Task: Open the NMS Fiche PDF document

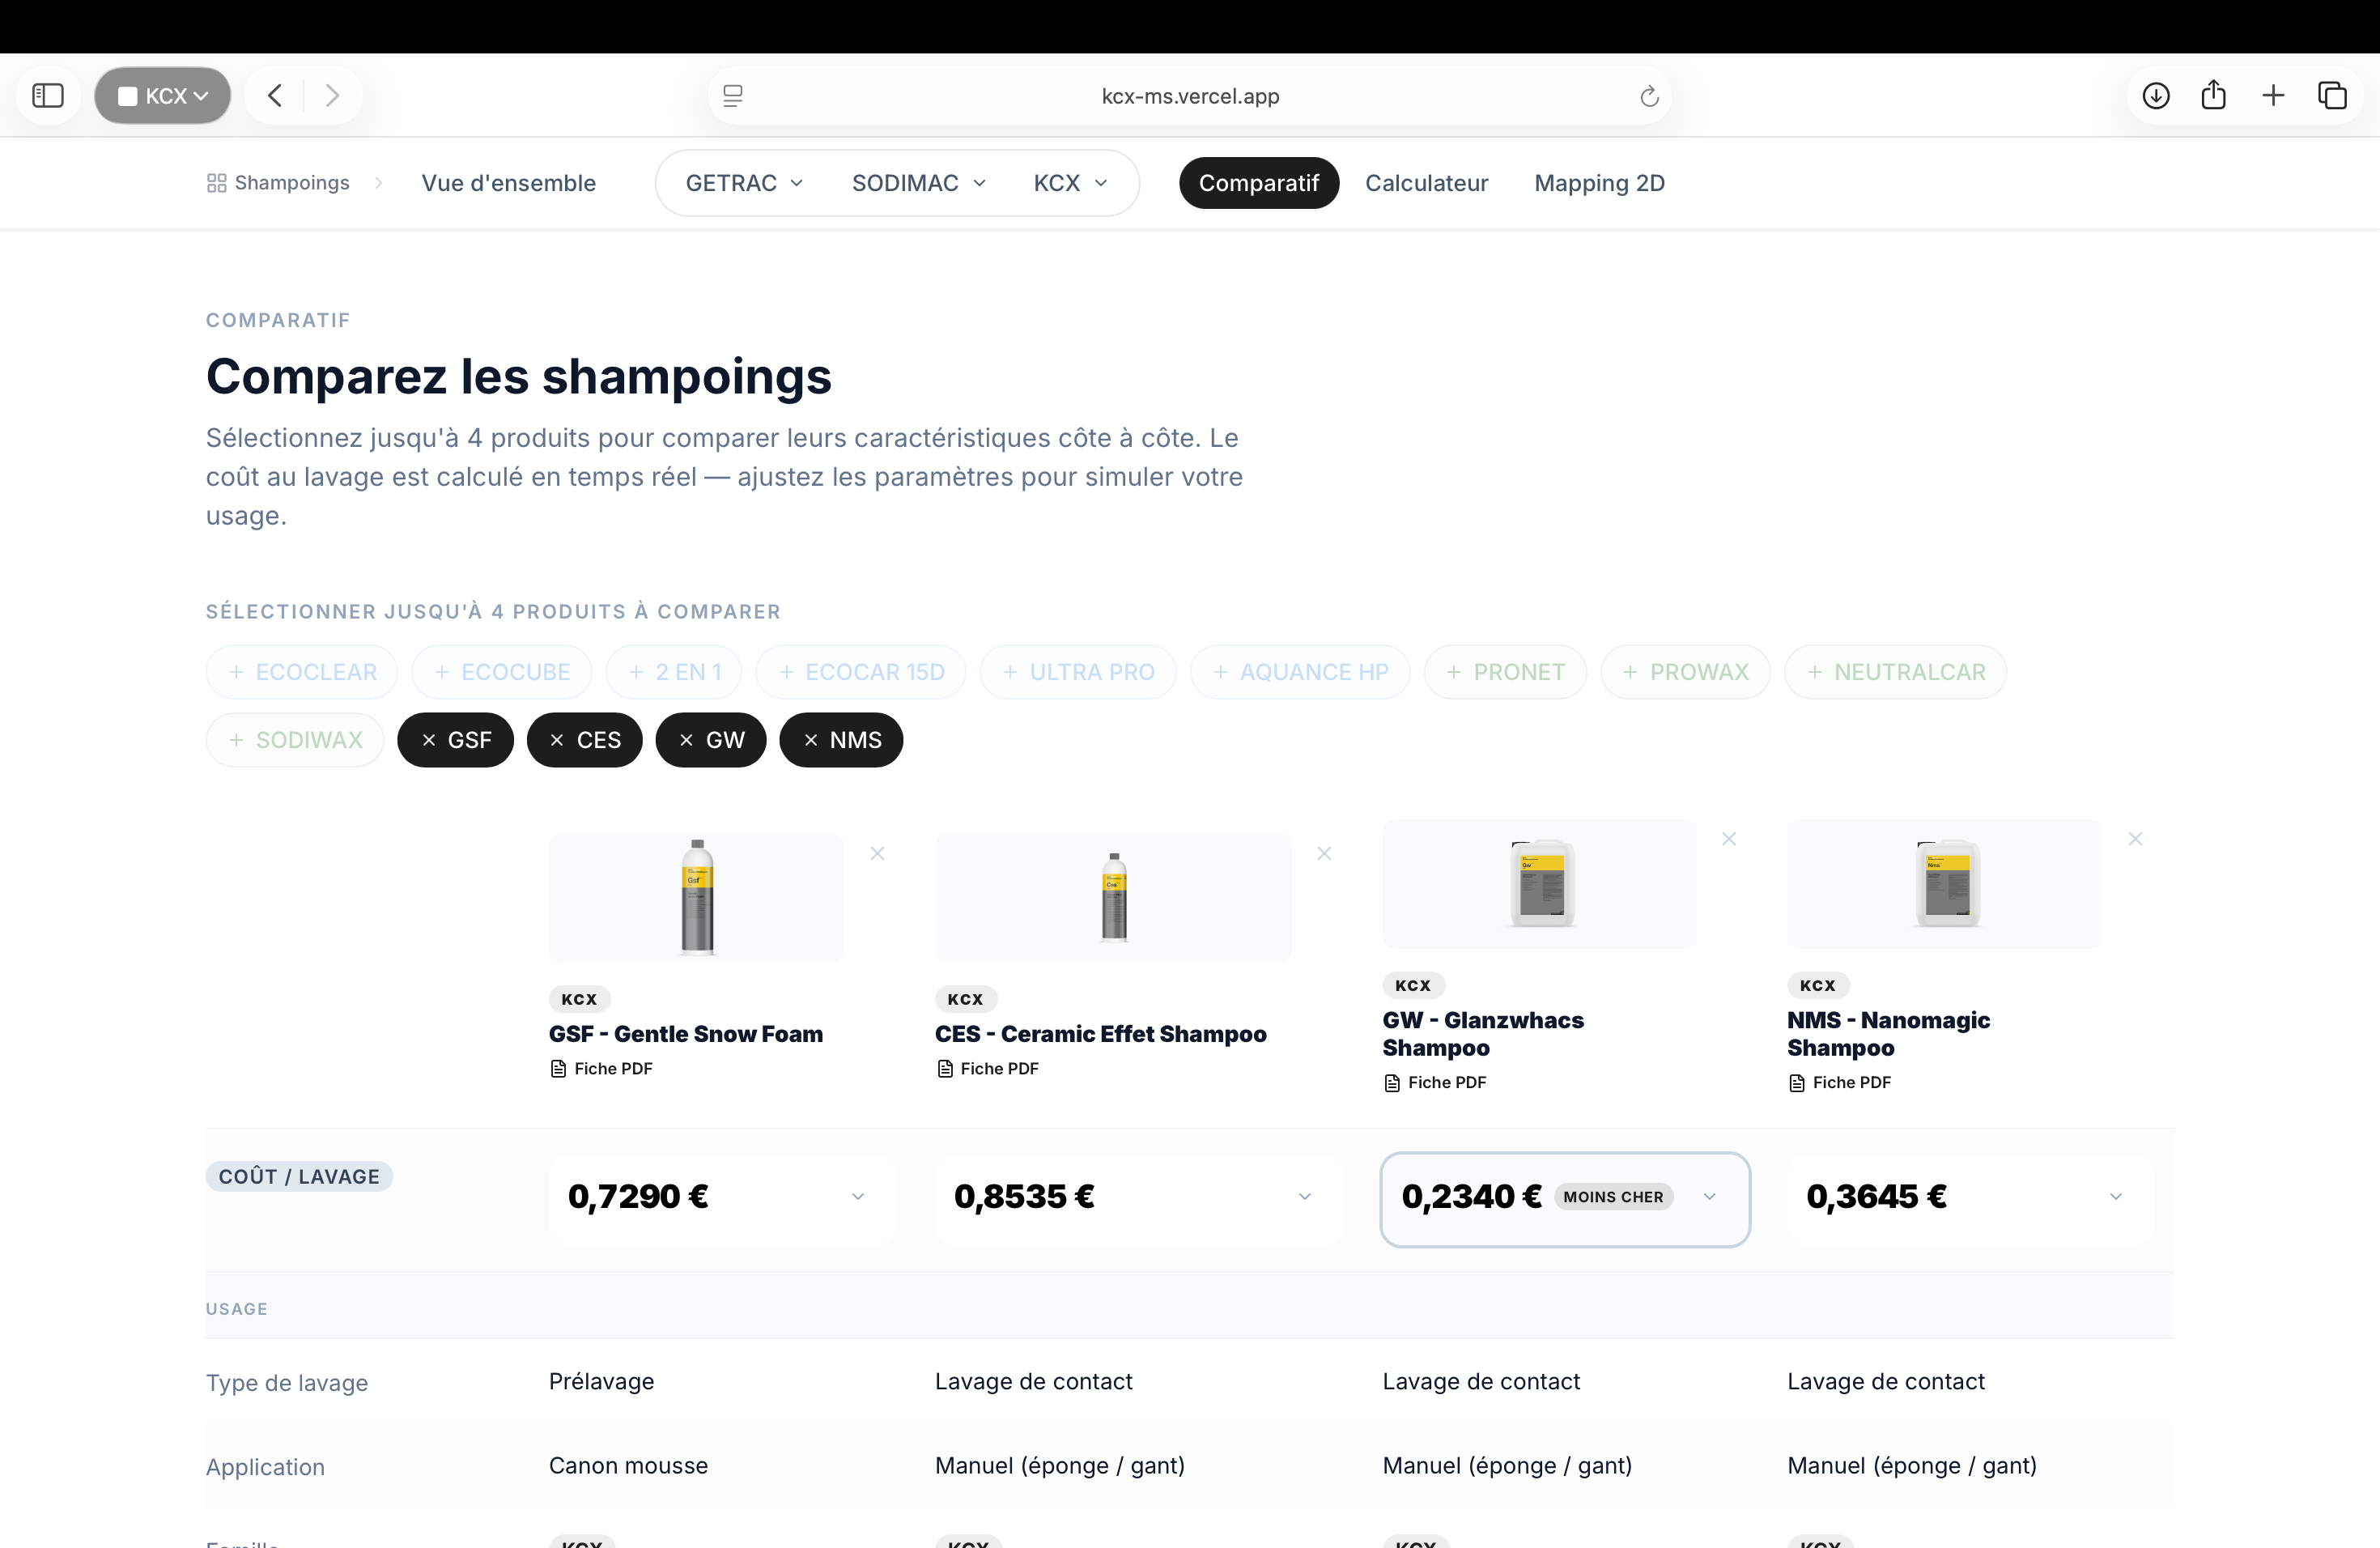Action: (1840, 1083)
